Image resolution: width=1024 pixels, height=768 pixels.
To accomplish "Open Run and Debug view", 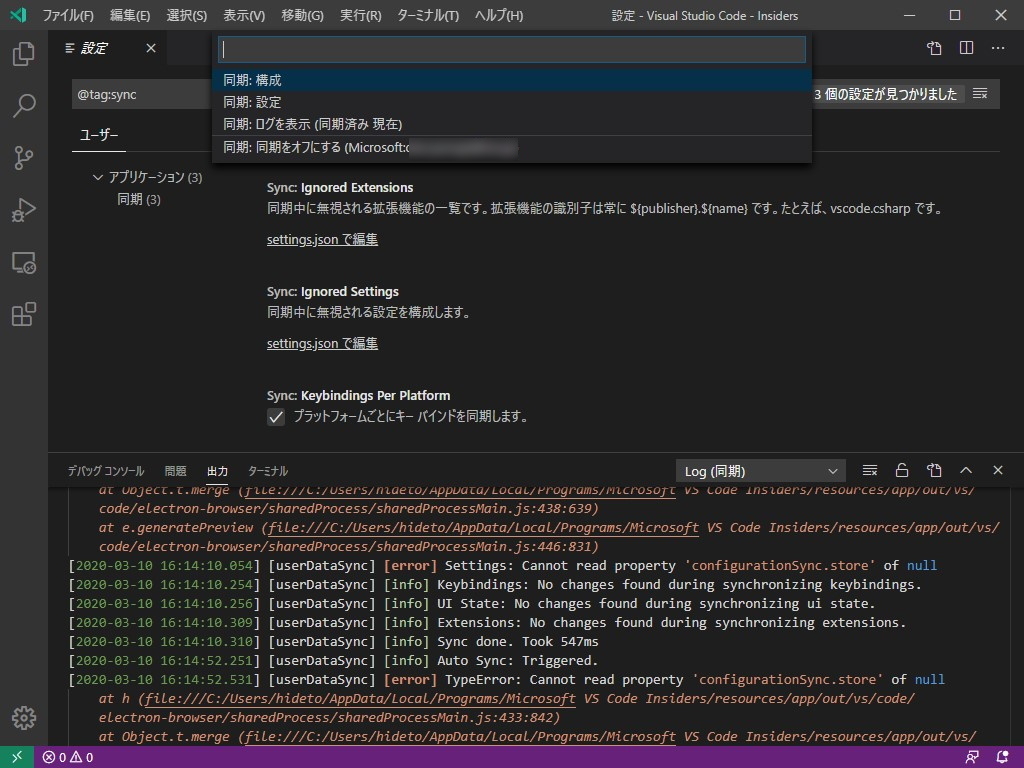I will tap(24, 210).
